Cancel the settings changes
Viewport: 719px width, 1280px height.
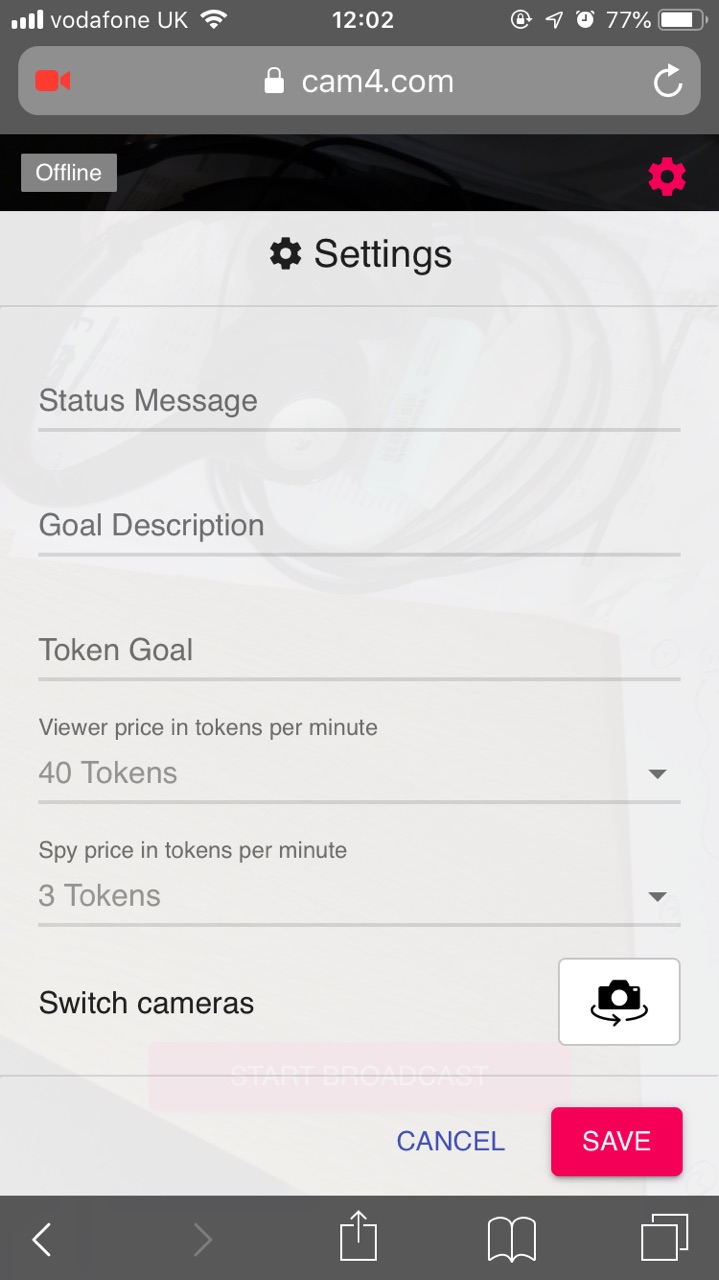pyautogui.click(x=450, y=1141)
